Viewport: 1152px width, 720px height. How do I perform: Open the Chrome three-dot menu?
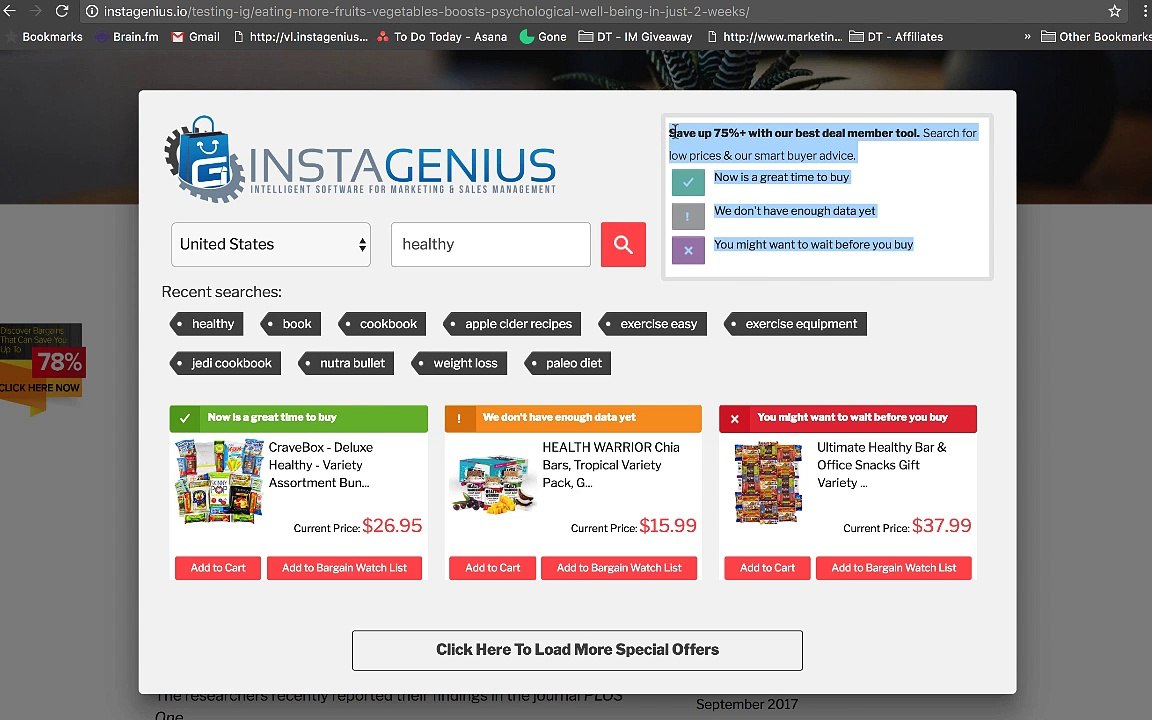tap(1145, 11)
